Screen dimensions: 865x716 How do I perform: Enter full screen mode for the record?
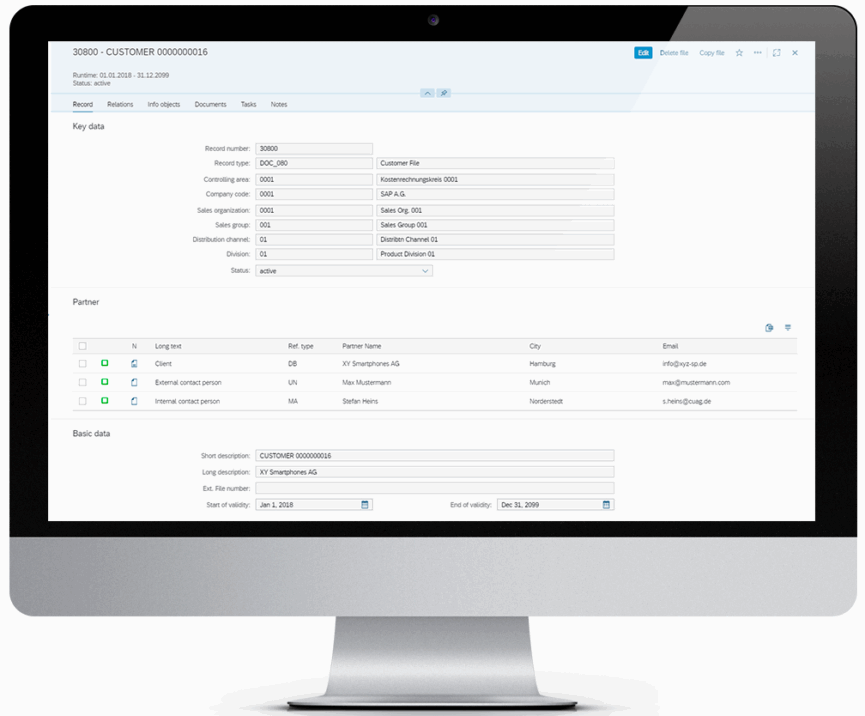[777, 52]
